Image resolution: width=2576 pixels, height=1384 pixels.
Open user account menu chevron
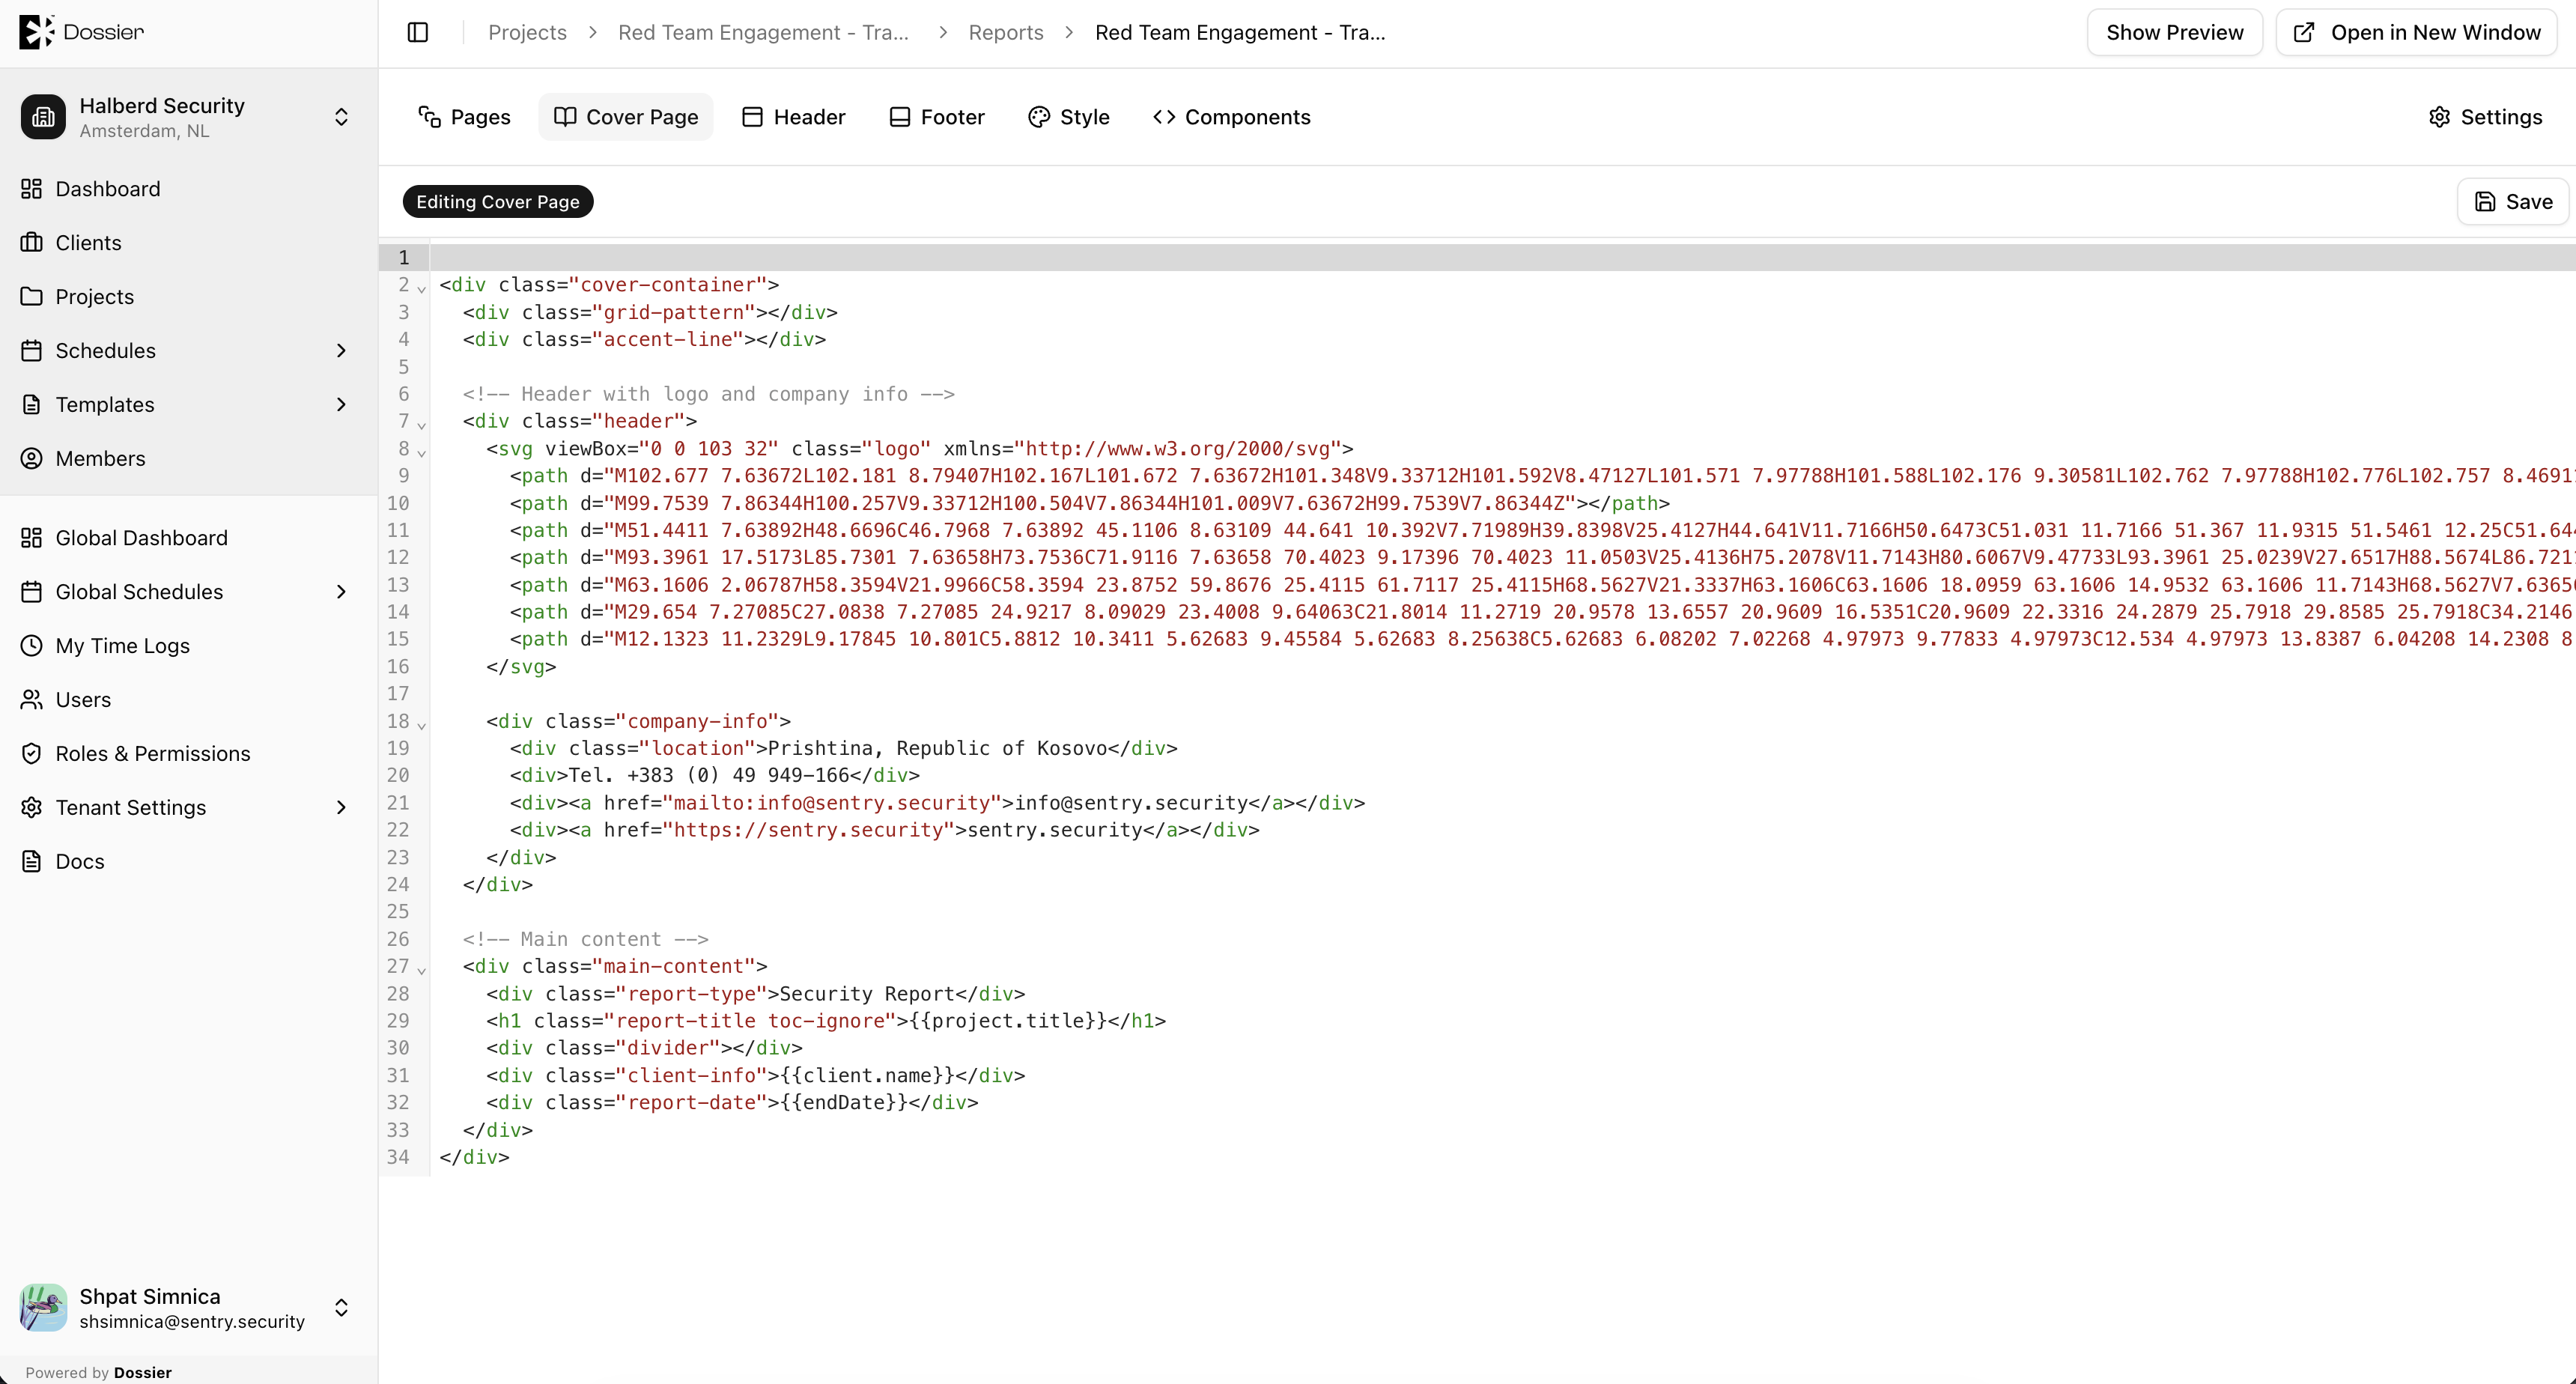[341, 1308]
